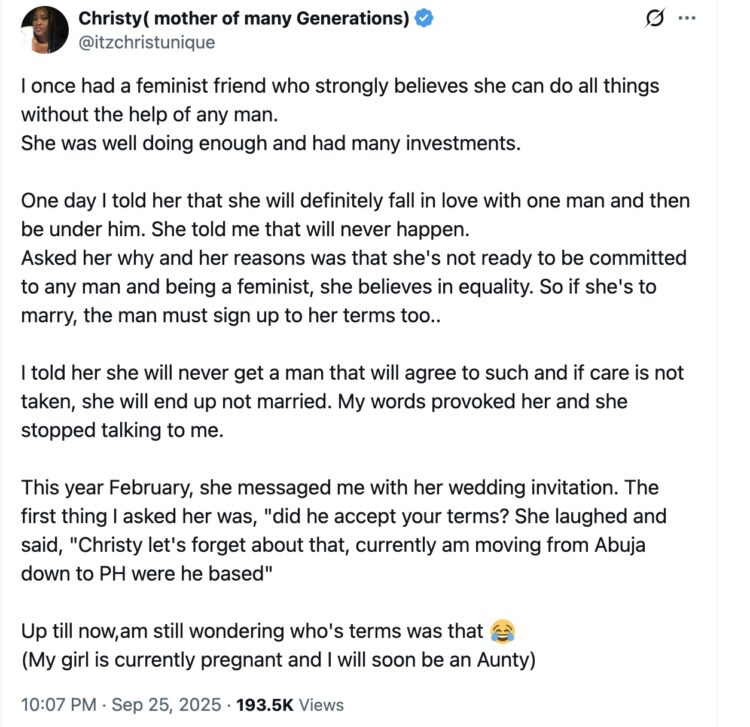The height and width of the screenshot is (727, 750).
Task: Click the 10:07 PM timestamp
Action: coord(56,704)
